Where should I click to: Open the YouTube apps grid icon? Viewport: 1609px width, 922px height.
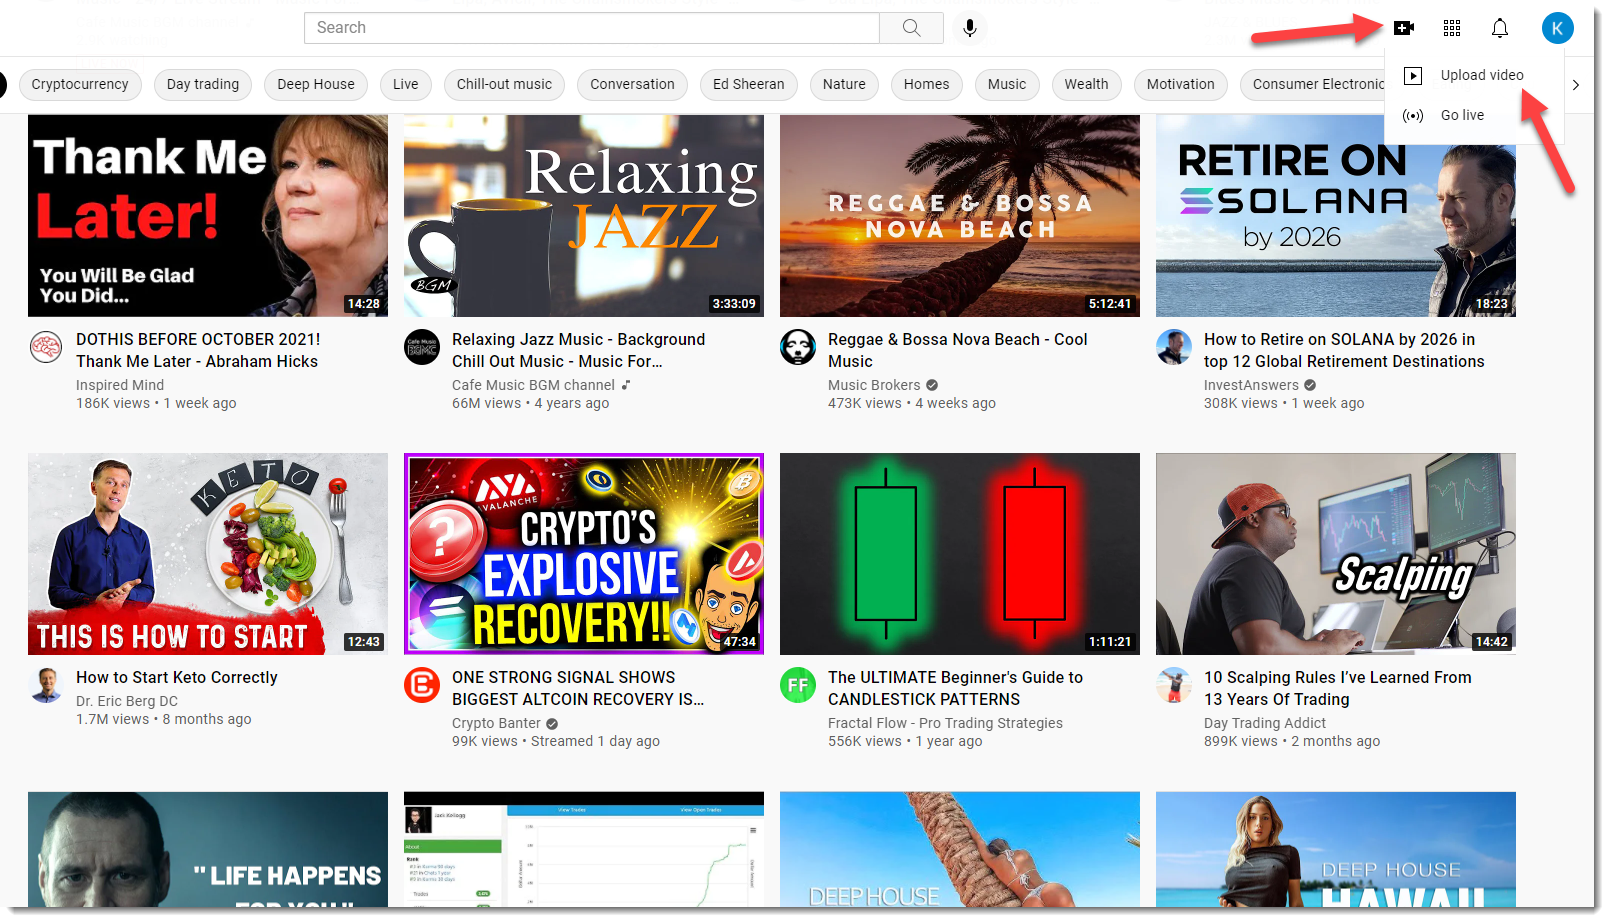1452,28
